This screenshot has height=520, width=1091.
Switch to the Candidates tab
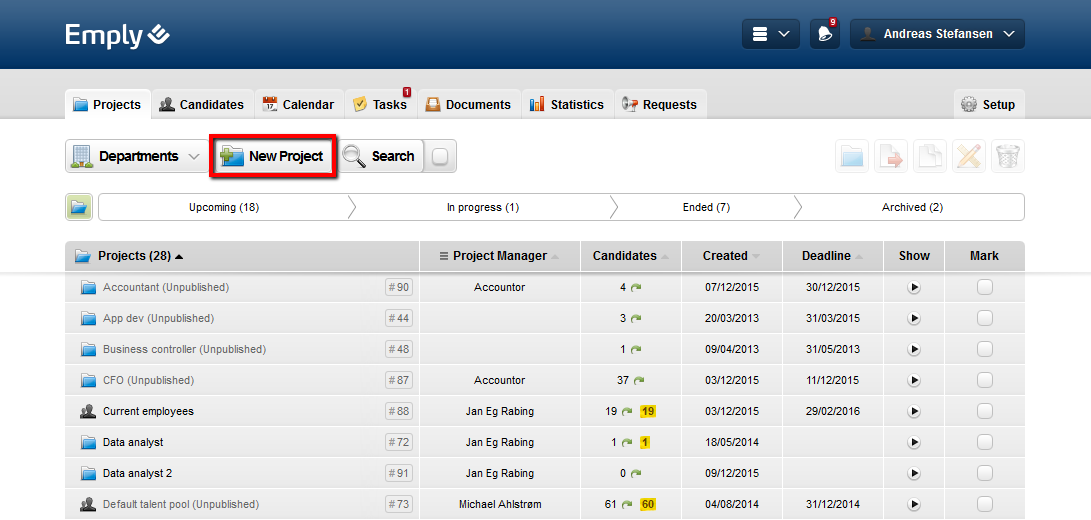pos(201,104)
